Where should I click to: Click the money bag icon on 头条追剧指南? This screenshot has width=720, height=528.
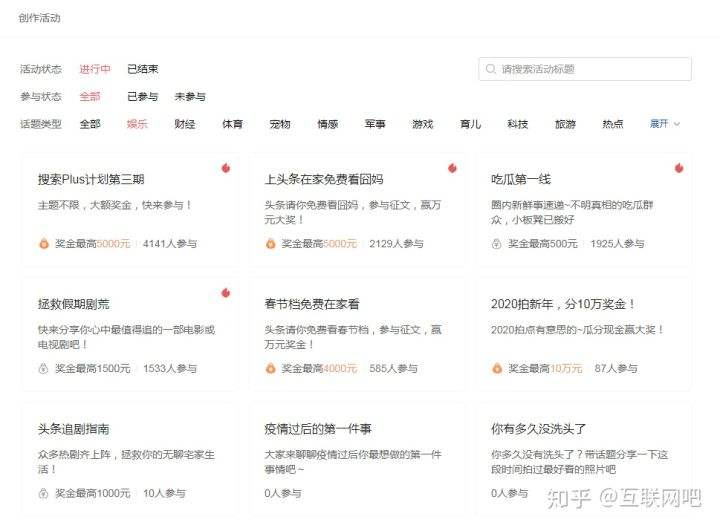click(x=43, y=494)
